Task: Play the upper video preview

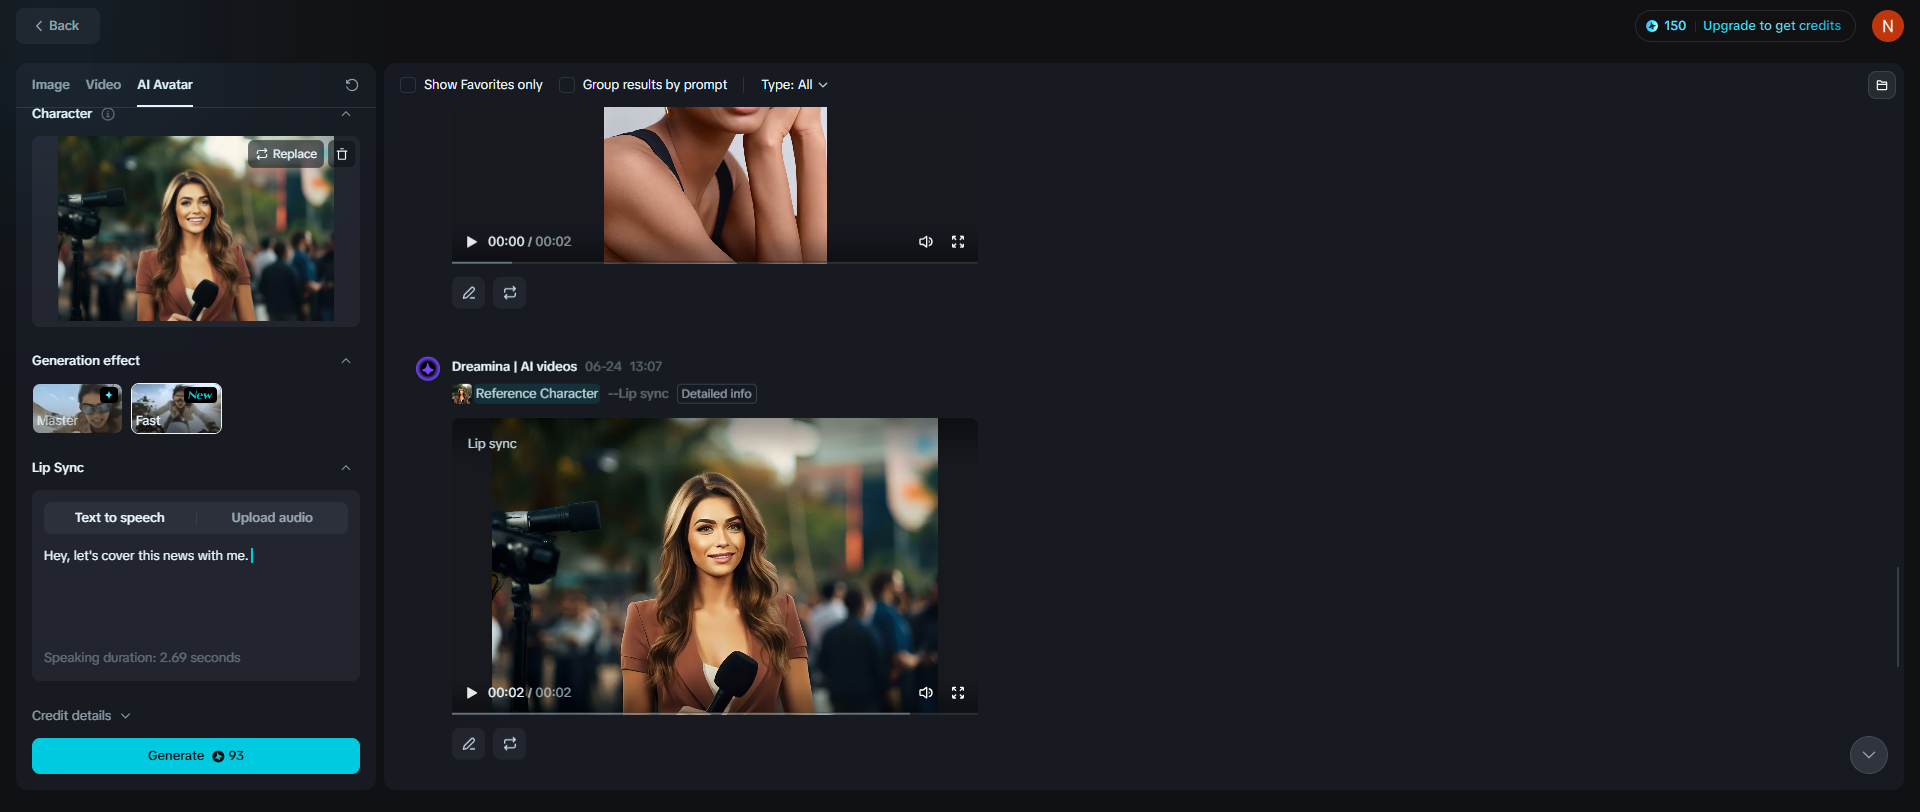Action: click(472, 242)
